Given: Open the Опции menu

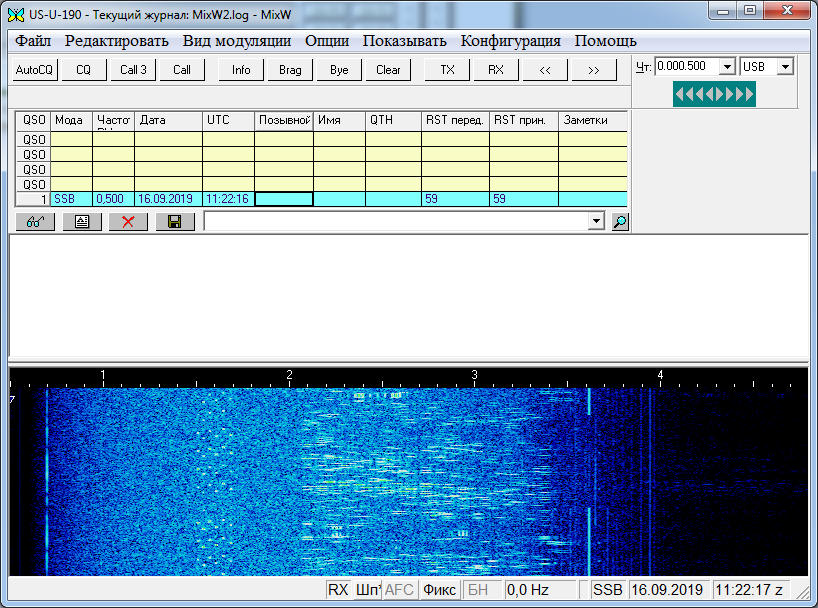Looking at the screenshot, I should [x=327, y=41].
